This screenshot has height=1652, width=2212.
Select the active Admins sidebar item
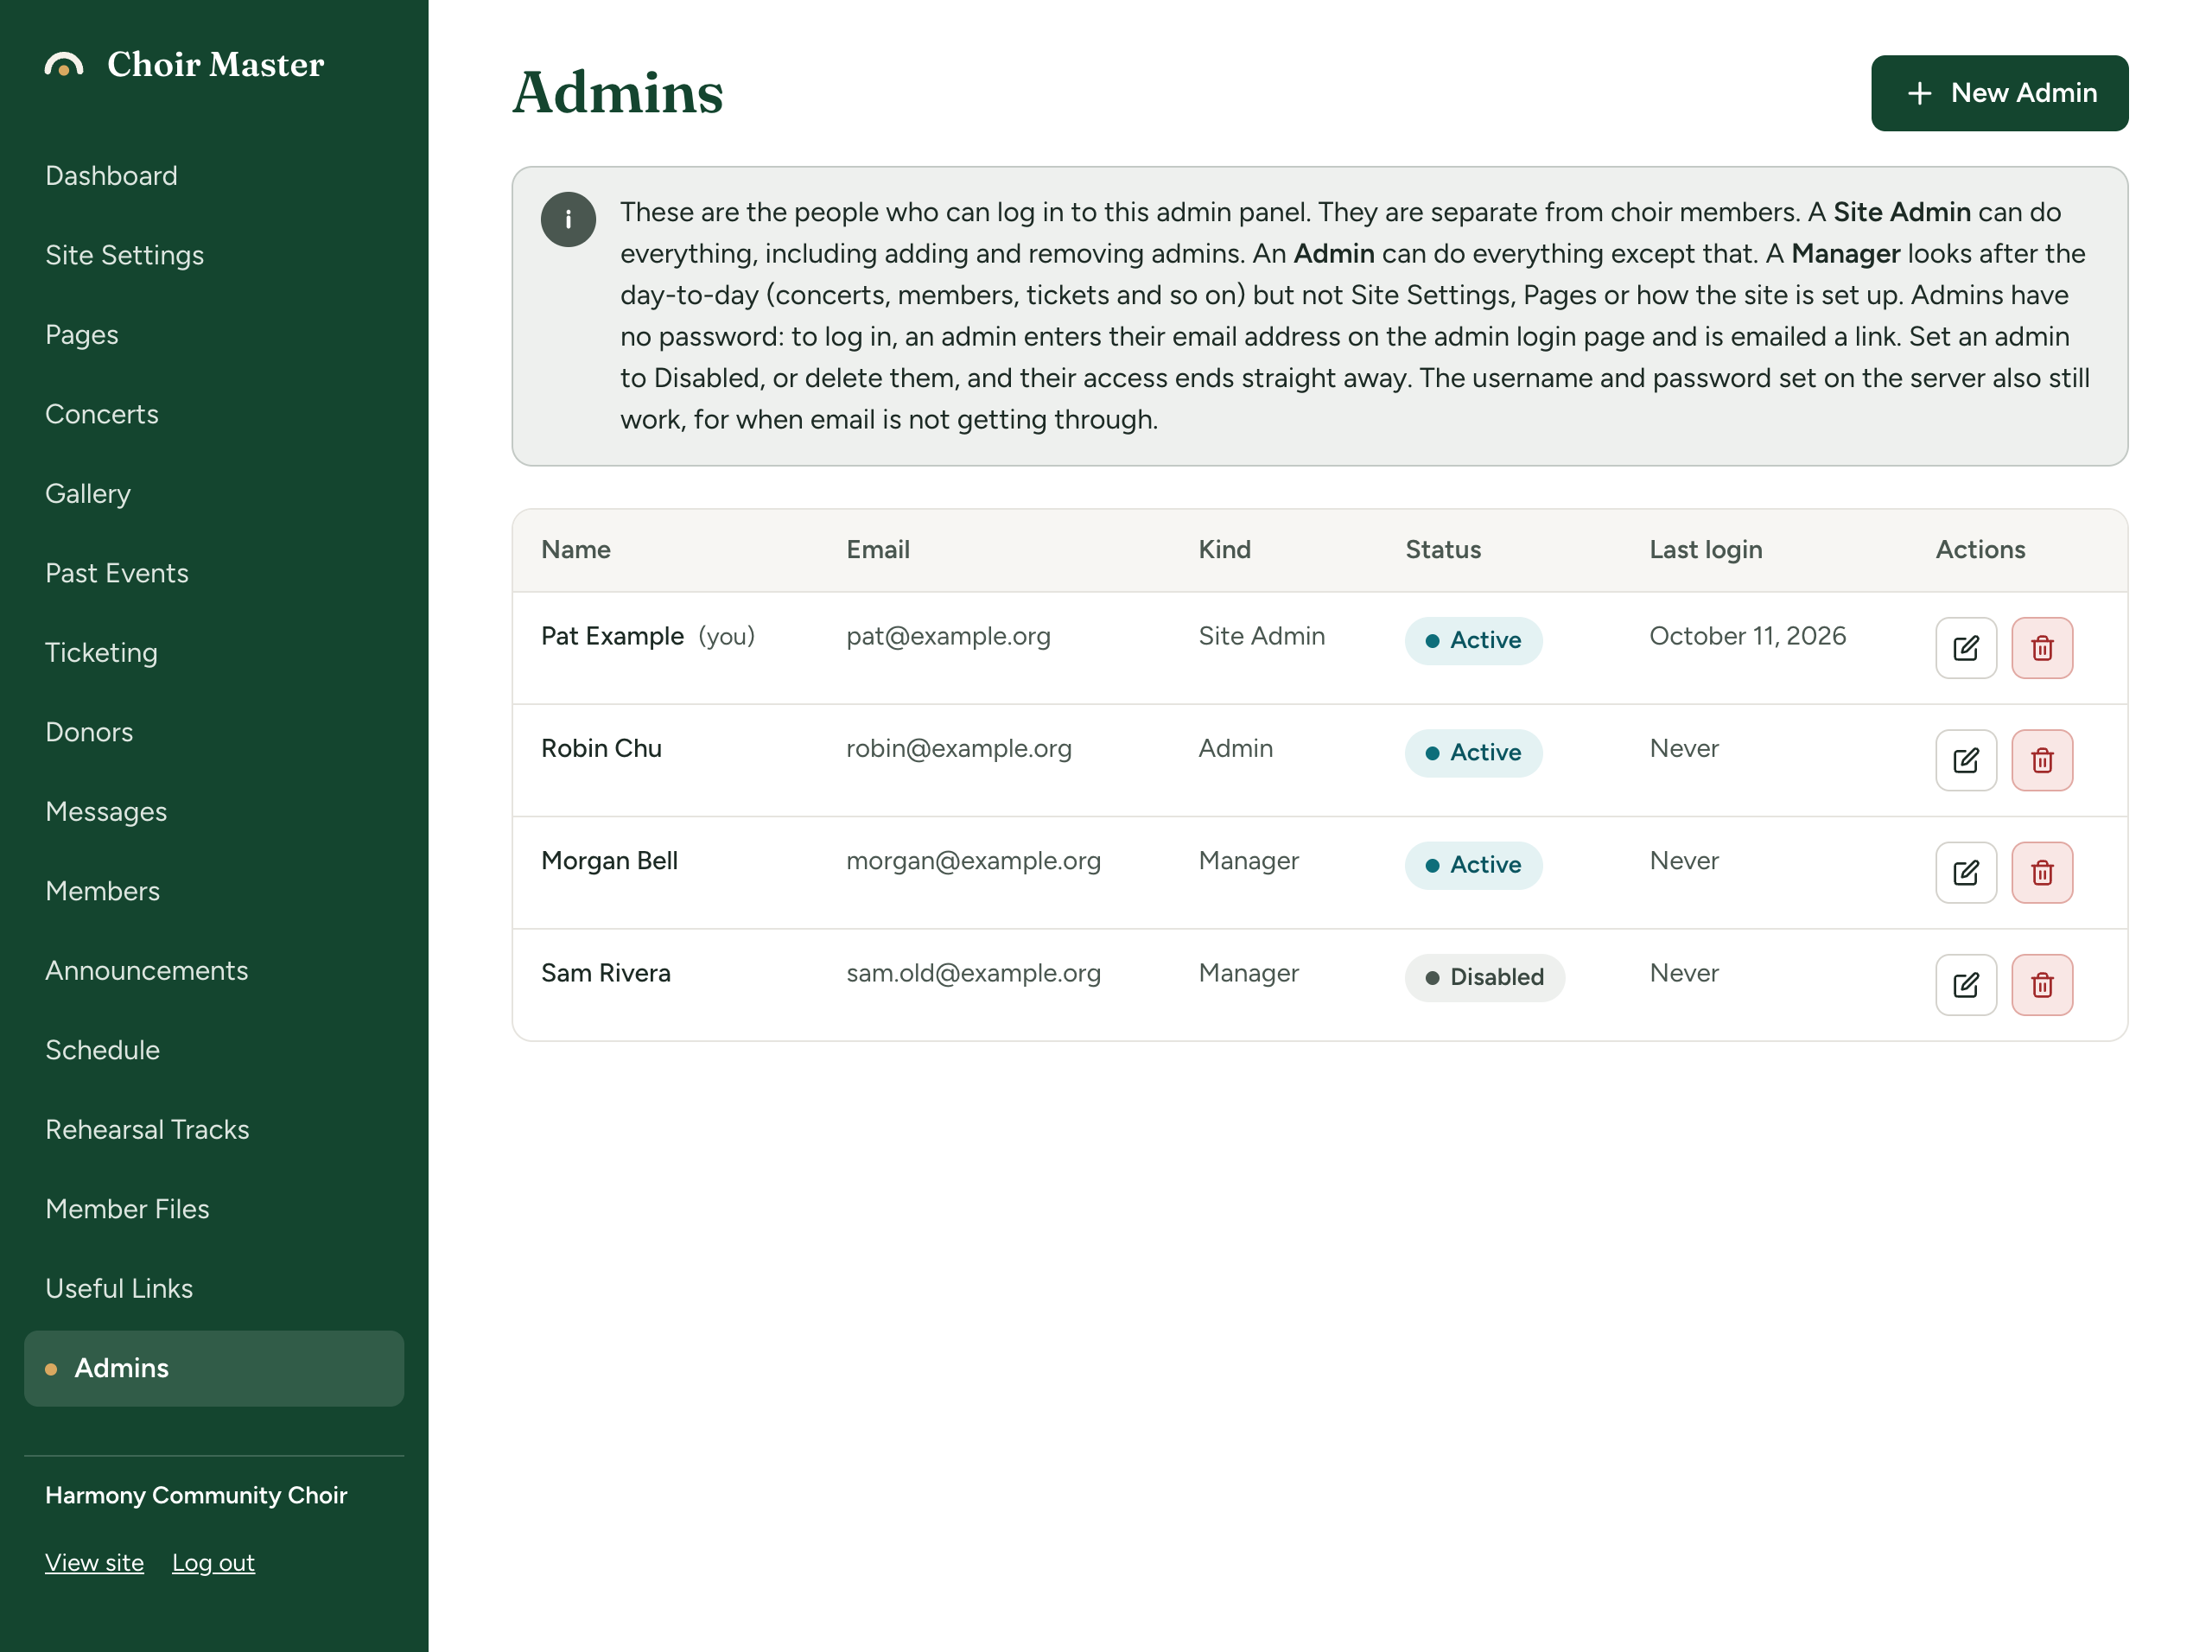(x=214, y=1368)
